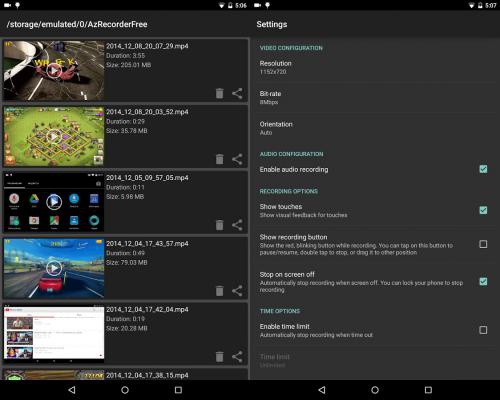Click Automatically stop recording when time out text

(316, 335)
